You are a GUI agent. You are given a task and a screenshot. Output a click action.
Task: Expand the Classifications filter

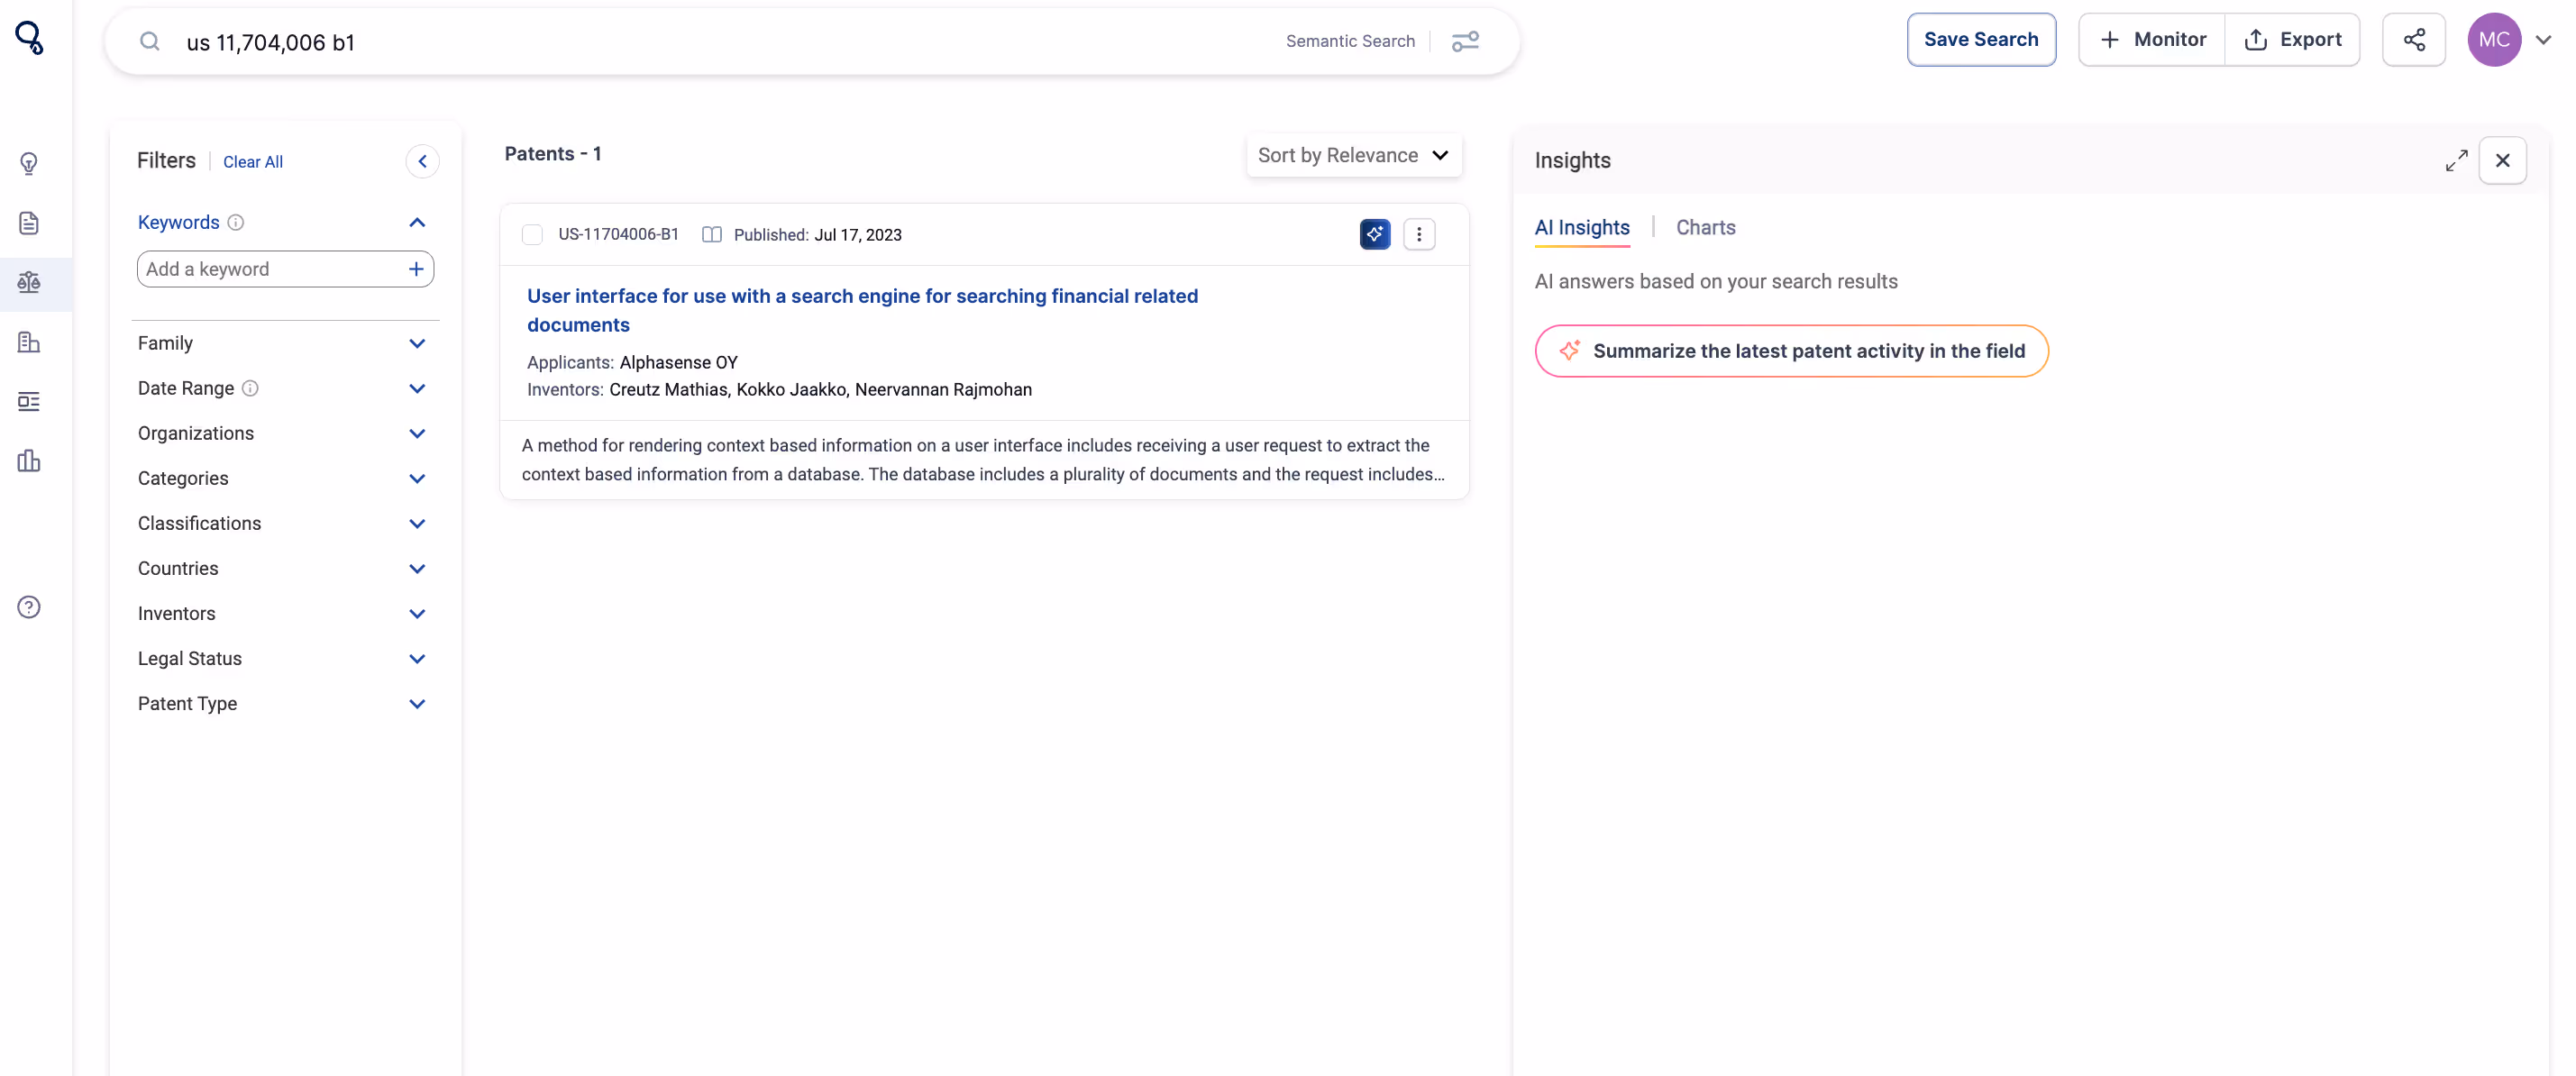coord(417,523)
